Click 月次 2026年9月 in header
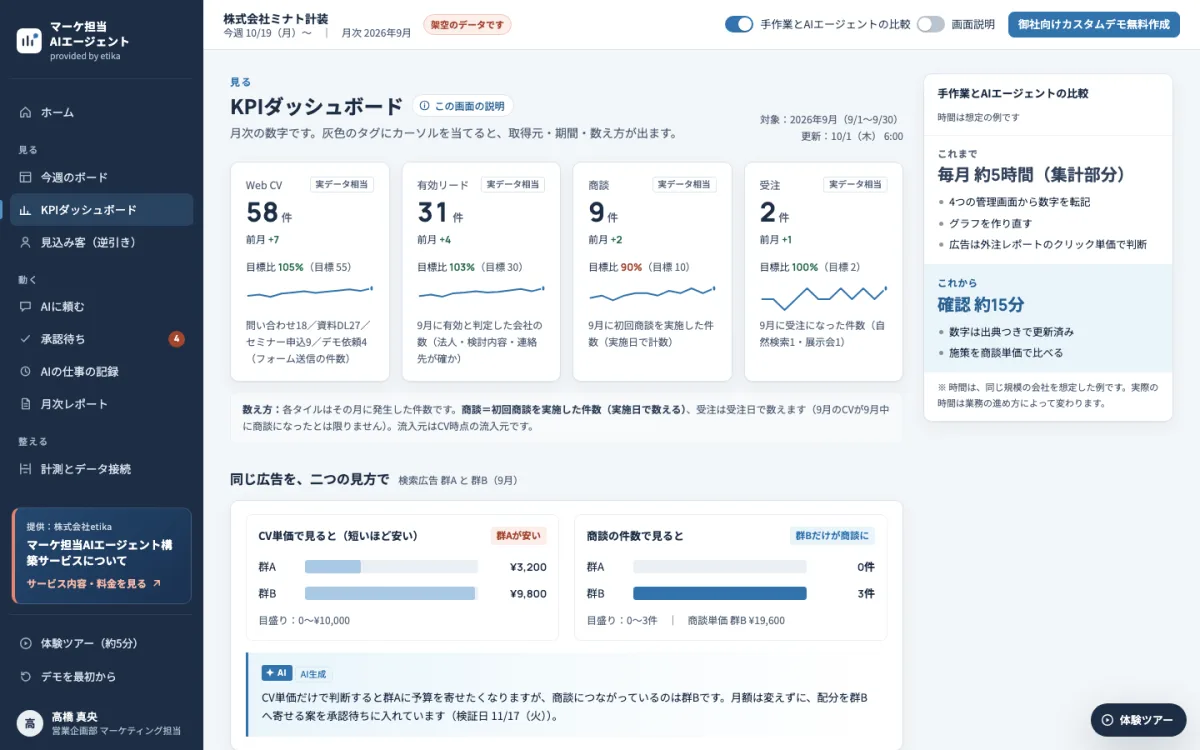Viewport: 1200px width, 750px height. click(x=376, y=33)
